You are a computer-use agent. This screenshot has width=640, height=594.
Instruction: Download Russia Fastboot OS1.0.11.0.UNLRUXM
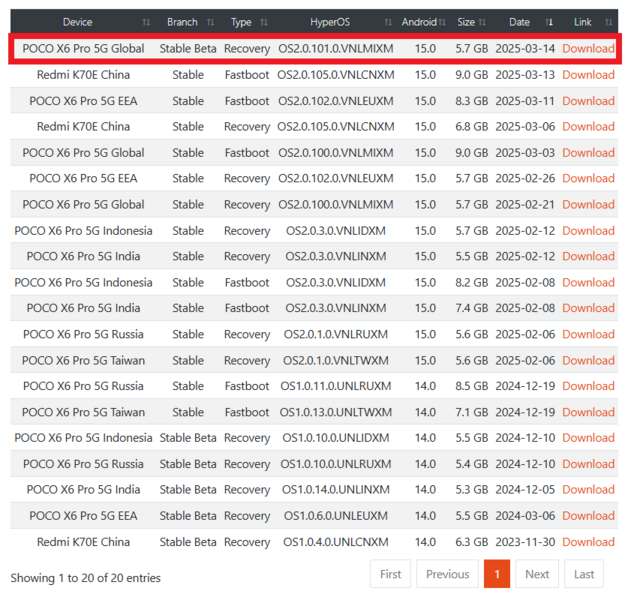(588, 386)
